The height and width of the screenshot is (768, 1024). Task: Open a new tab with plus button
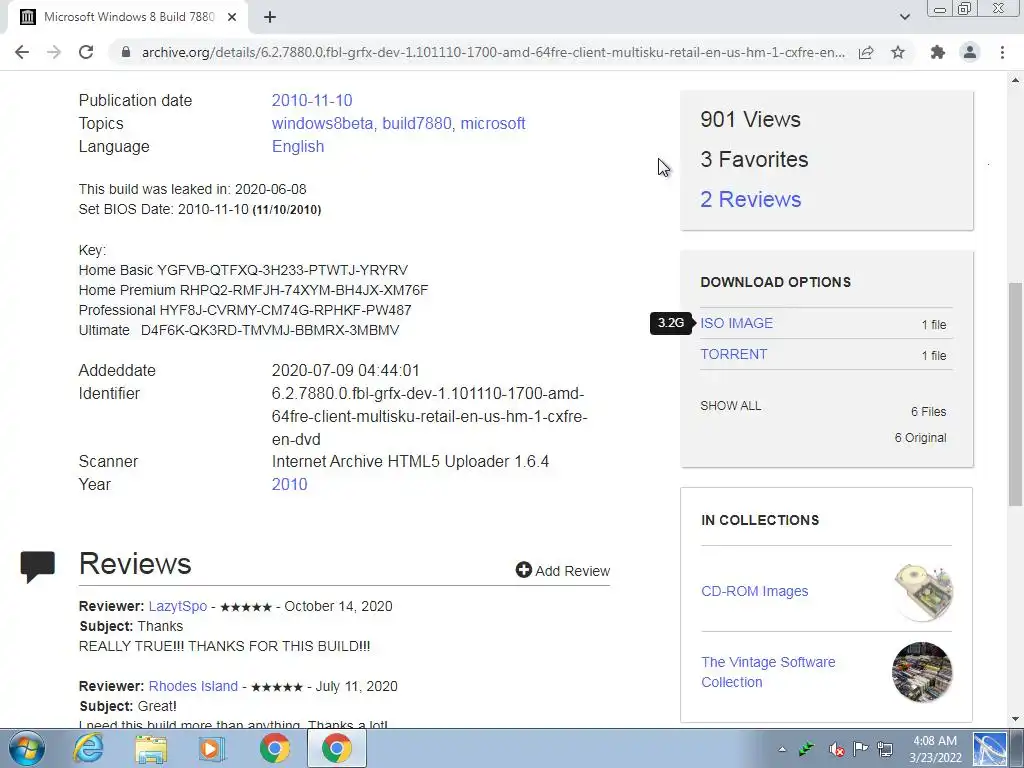coord(270,17)
